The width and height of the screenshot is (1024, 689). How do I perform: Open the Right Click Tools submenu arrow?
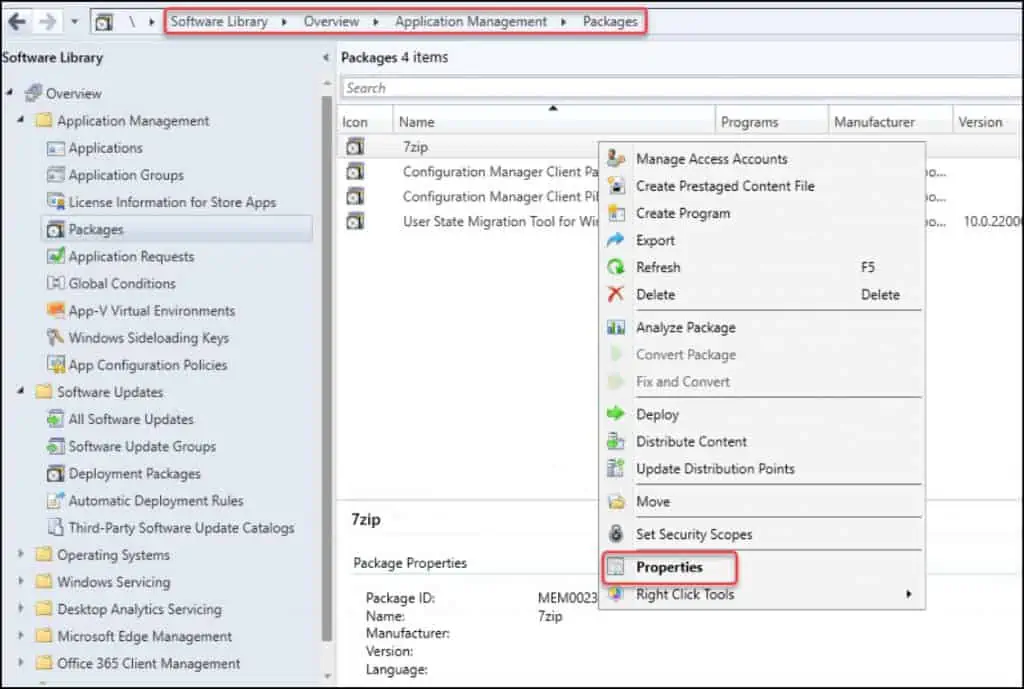908,594
